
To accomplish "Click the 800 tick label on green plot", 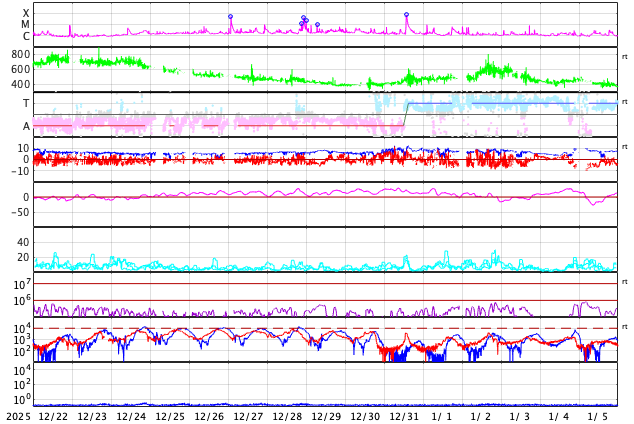I will pyautogui.click(x=20, y=54).
